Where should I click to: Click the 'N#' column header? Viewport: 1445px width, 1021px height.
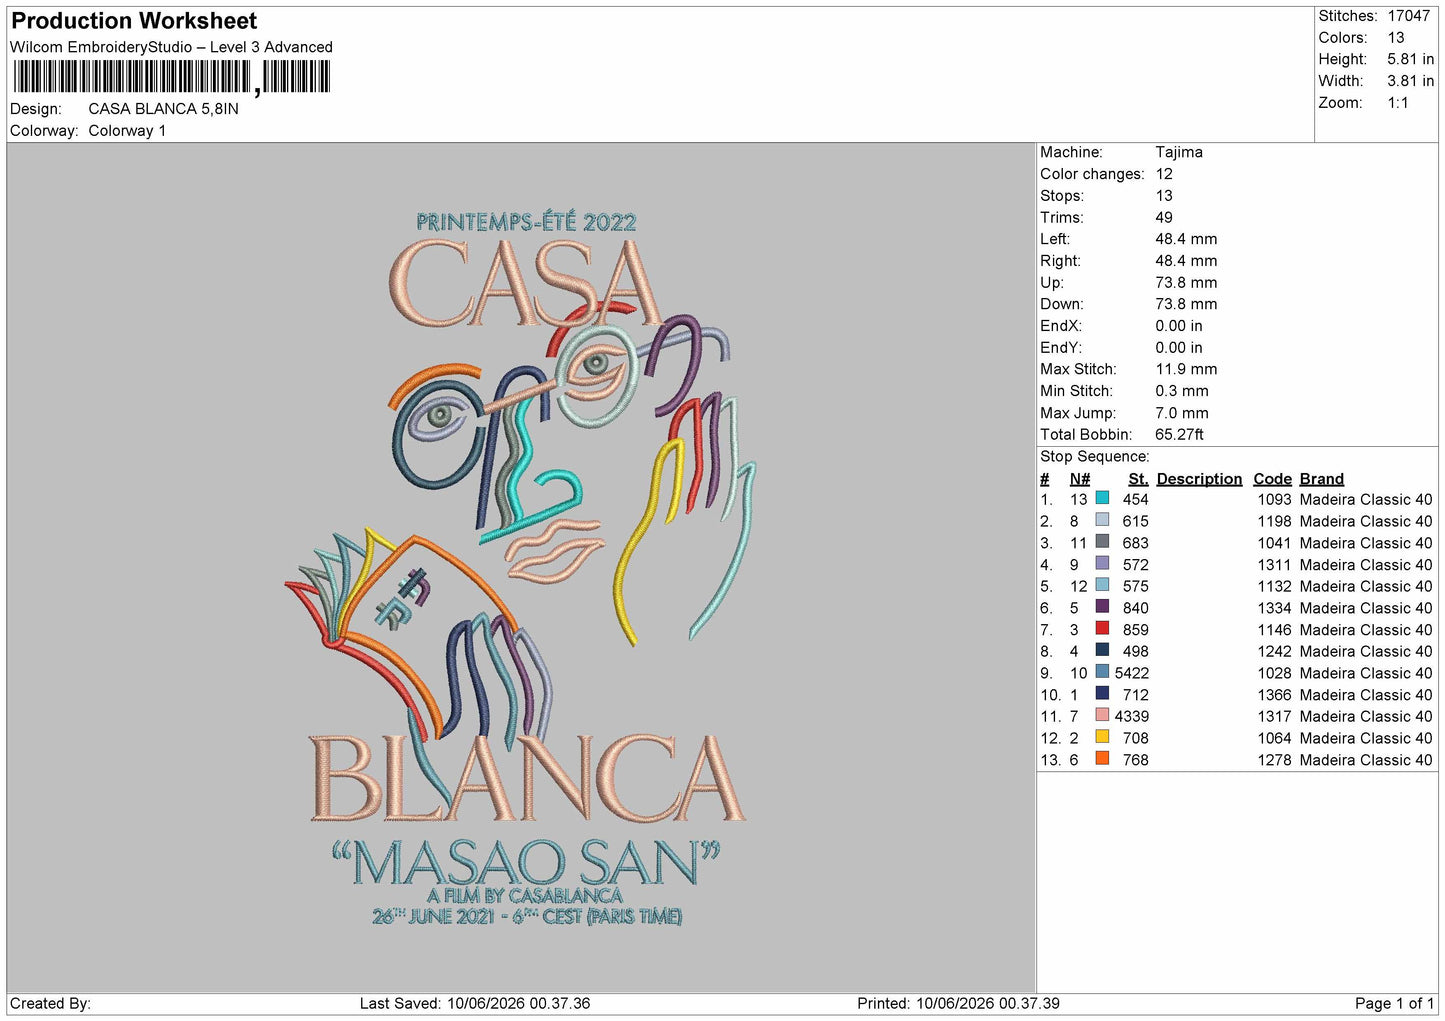point(1080,479)
